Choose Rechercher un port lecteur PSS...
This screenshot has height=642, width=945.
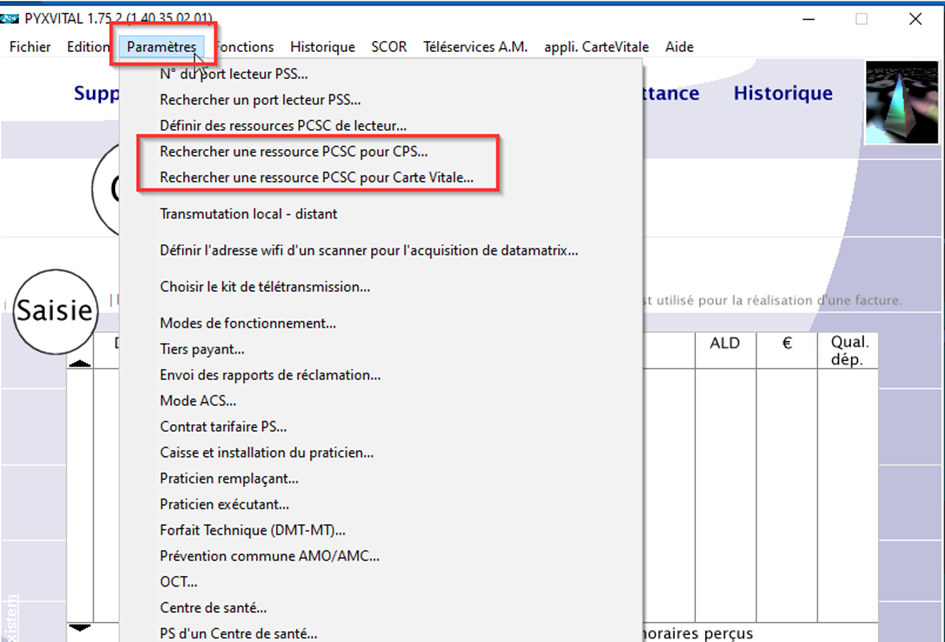[x=381, y=100]
